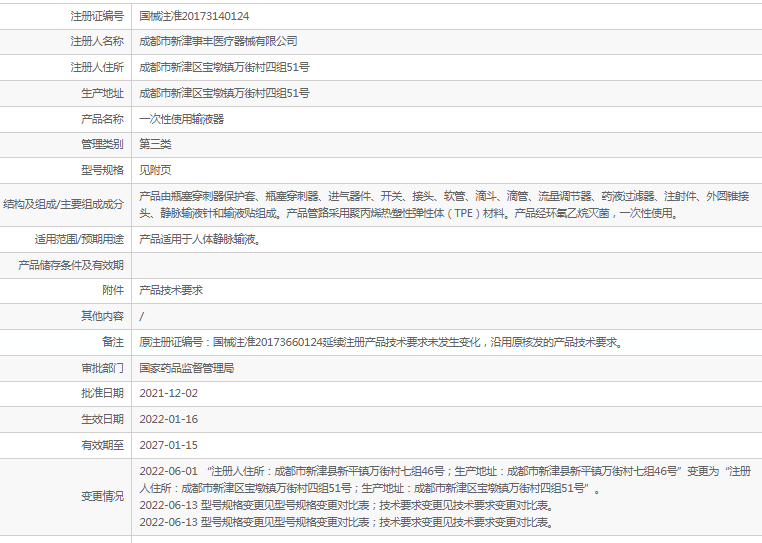Click the structure description starting 产品由瓶塞穿刺器保护套

pyautogui.click(x=444, y=205)
